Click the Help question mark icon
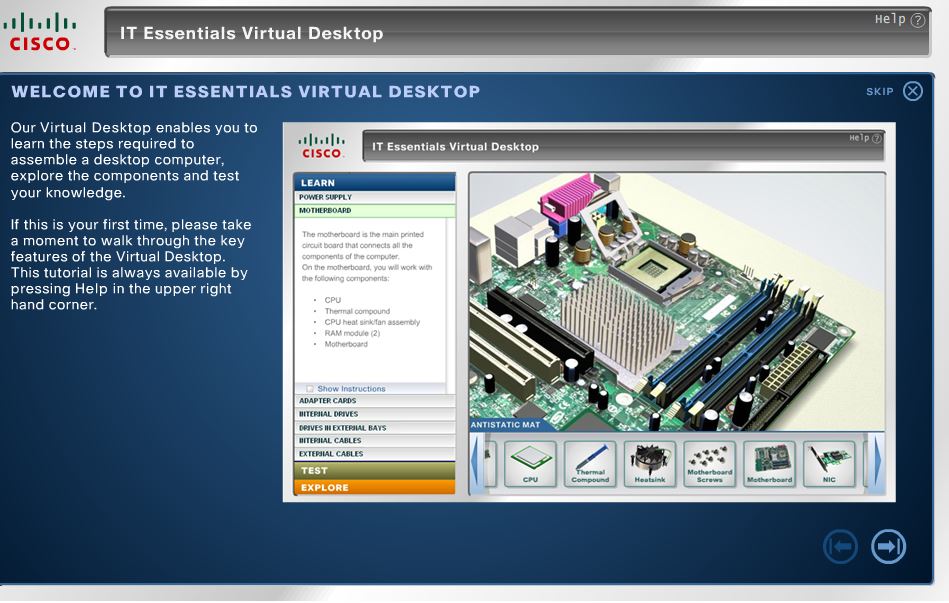The width and height of the screenshot is (949, 603). [917, 20]
